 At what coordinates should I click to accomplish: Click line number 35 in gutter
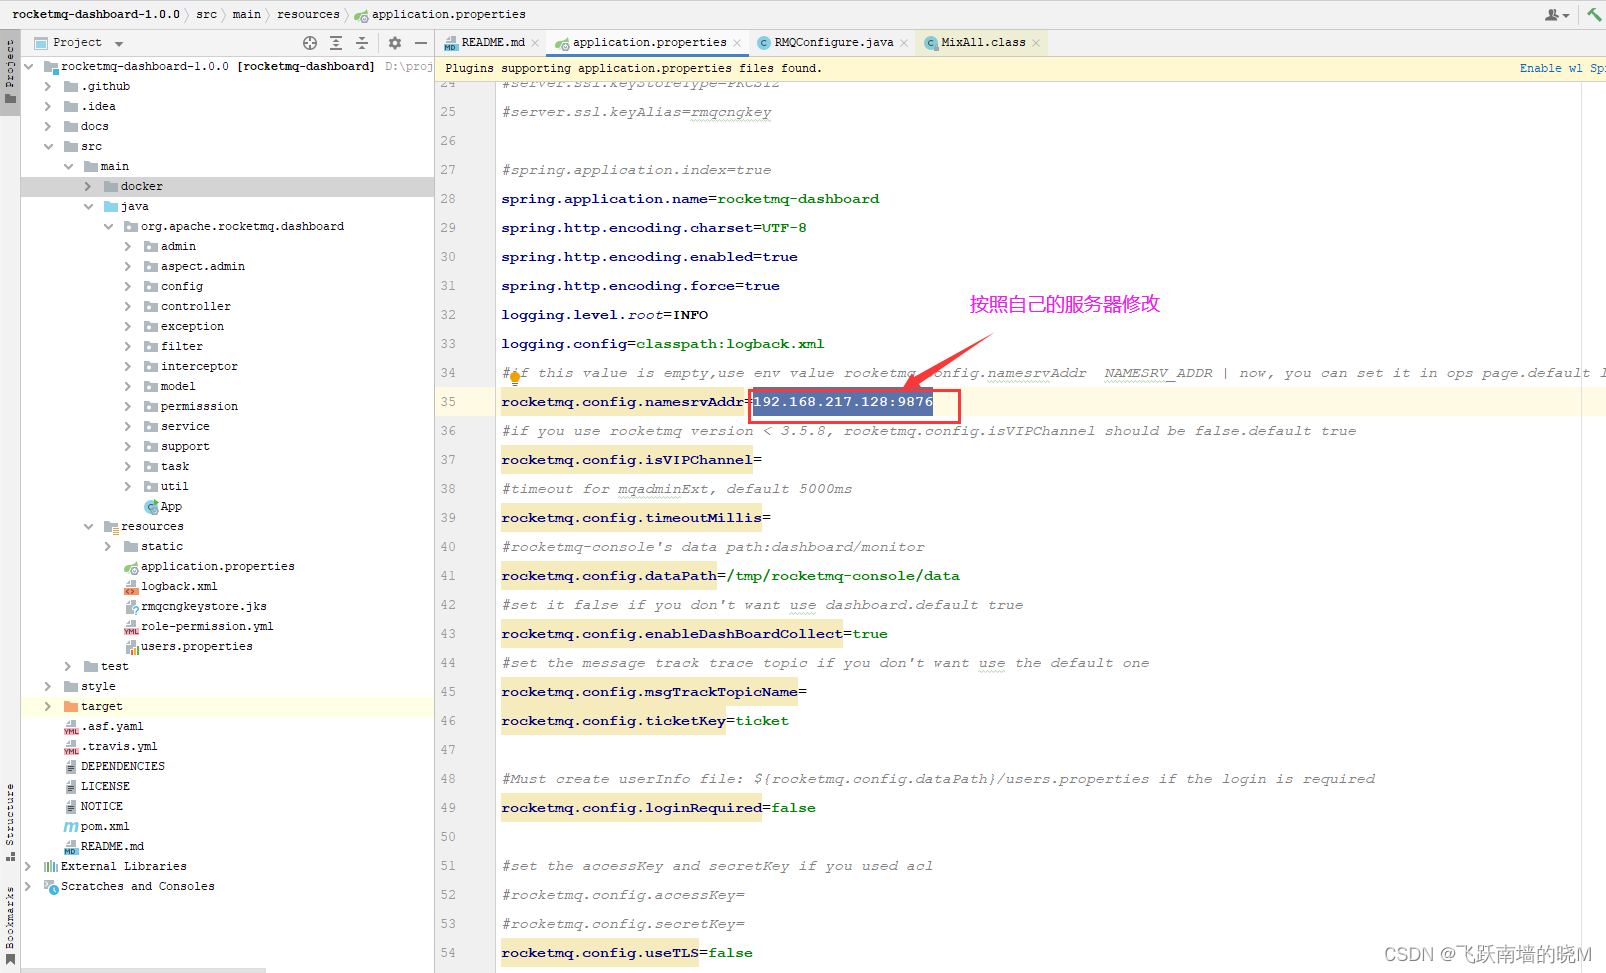448,402
